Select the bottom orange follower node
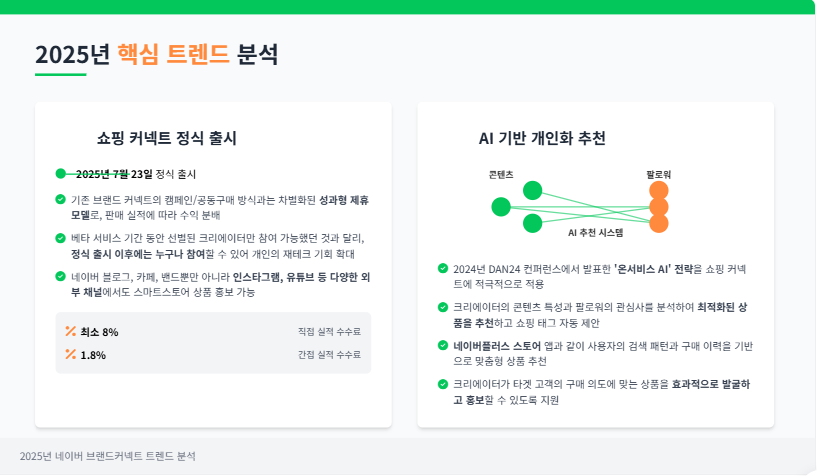Screen dimensions: 817x476 tap(658, 223)
